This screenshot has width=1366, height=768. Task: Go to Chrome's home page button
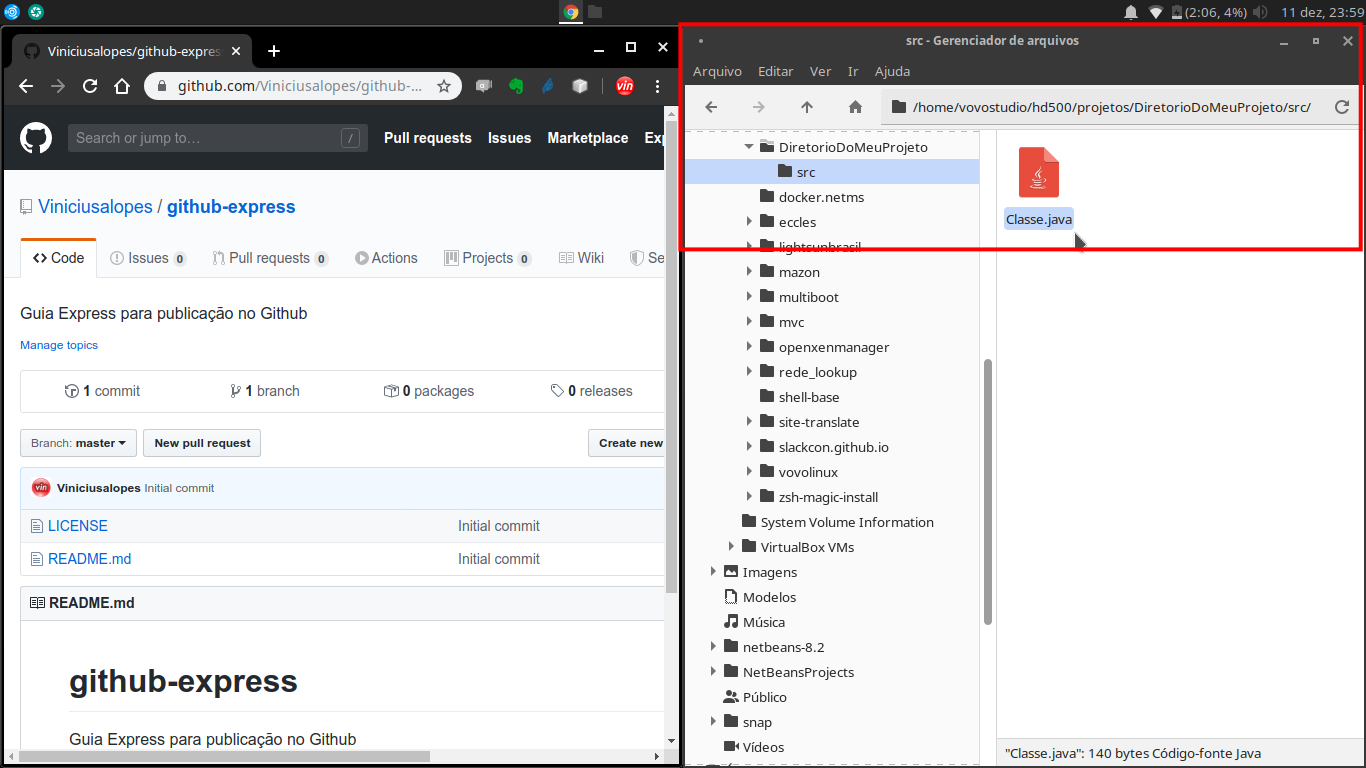pyautogui.click(x=122, y=86)
